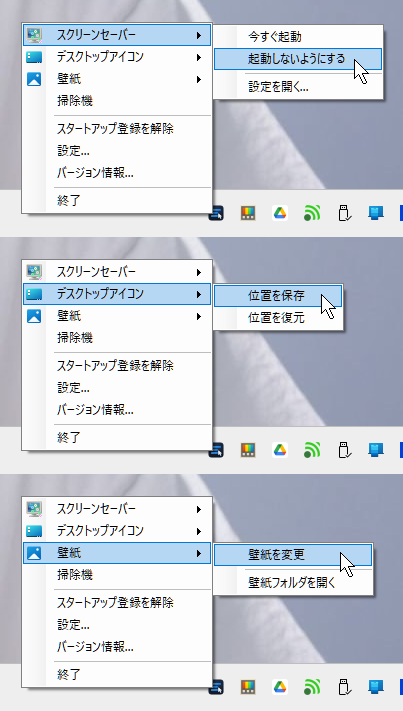
Task: Click the arrow beside highlighted デスクトップアイコン
Action: pos(199,294)
